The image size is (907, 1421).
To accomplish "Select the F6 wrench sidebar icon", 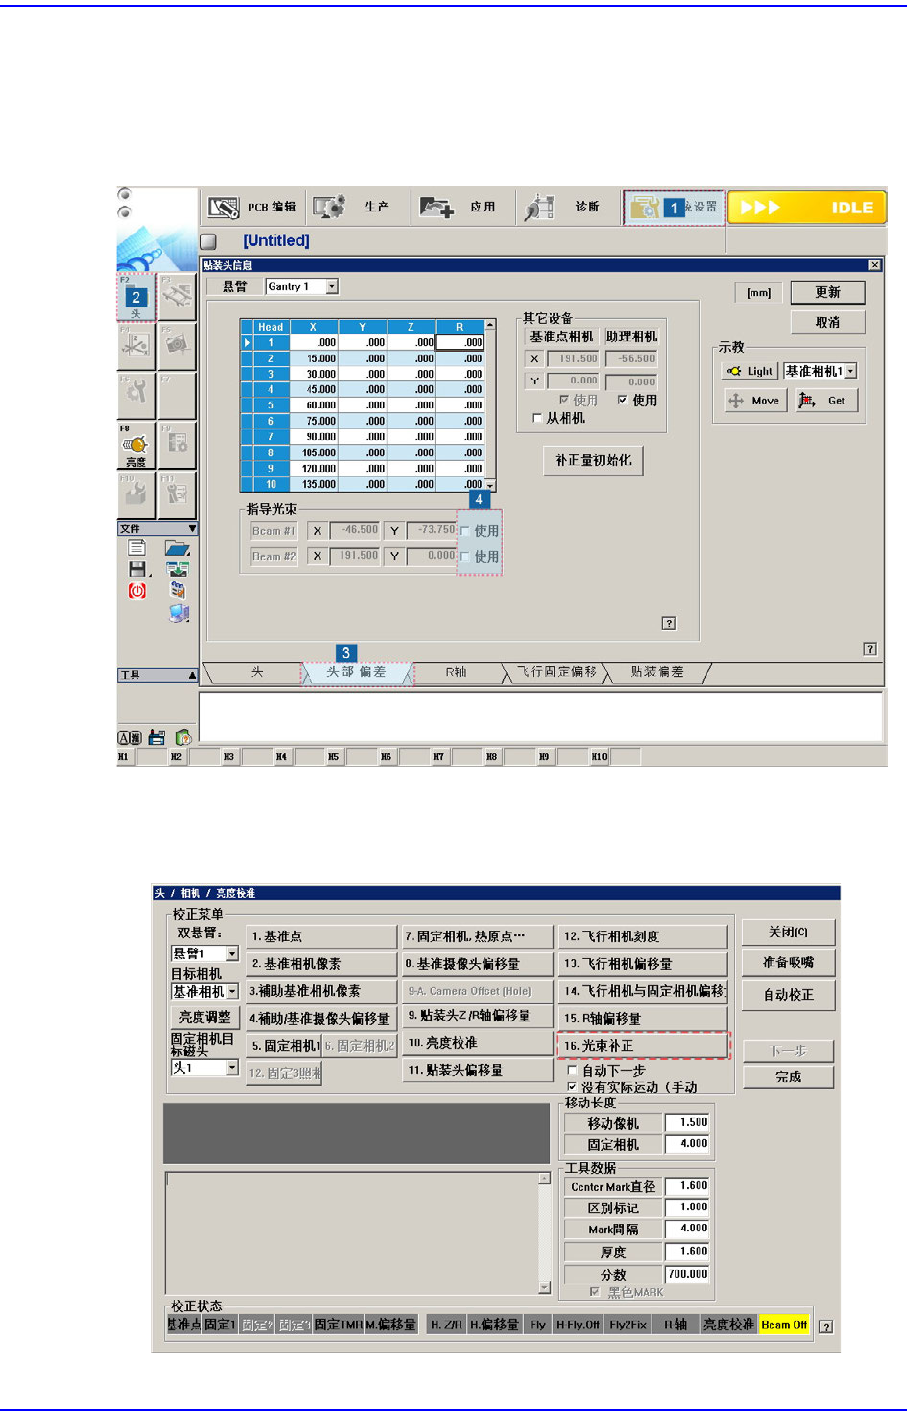I will pyautogui.click(x=136, y=396).
